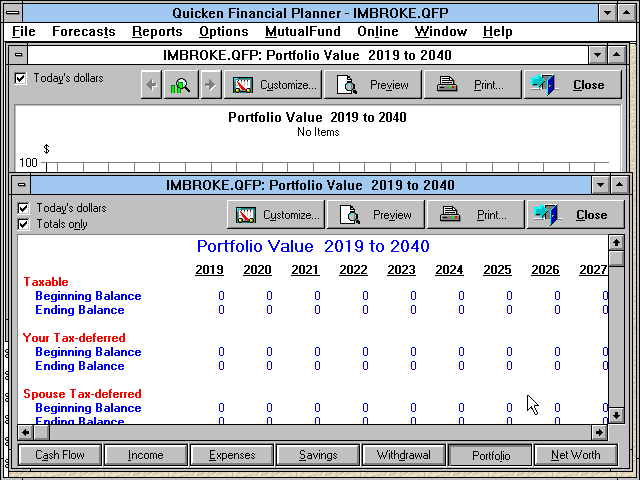
Task: Open the Forecasts menu
Action: coord(84,31)
